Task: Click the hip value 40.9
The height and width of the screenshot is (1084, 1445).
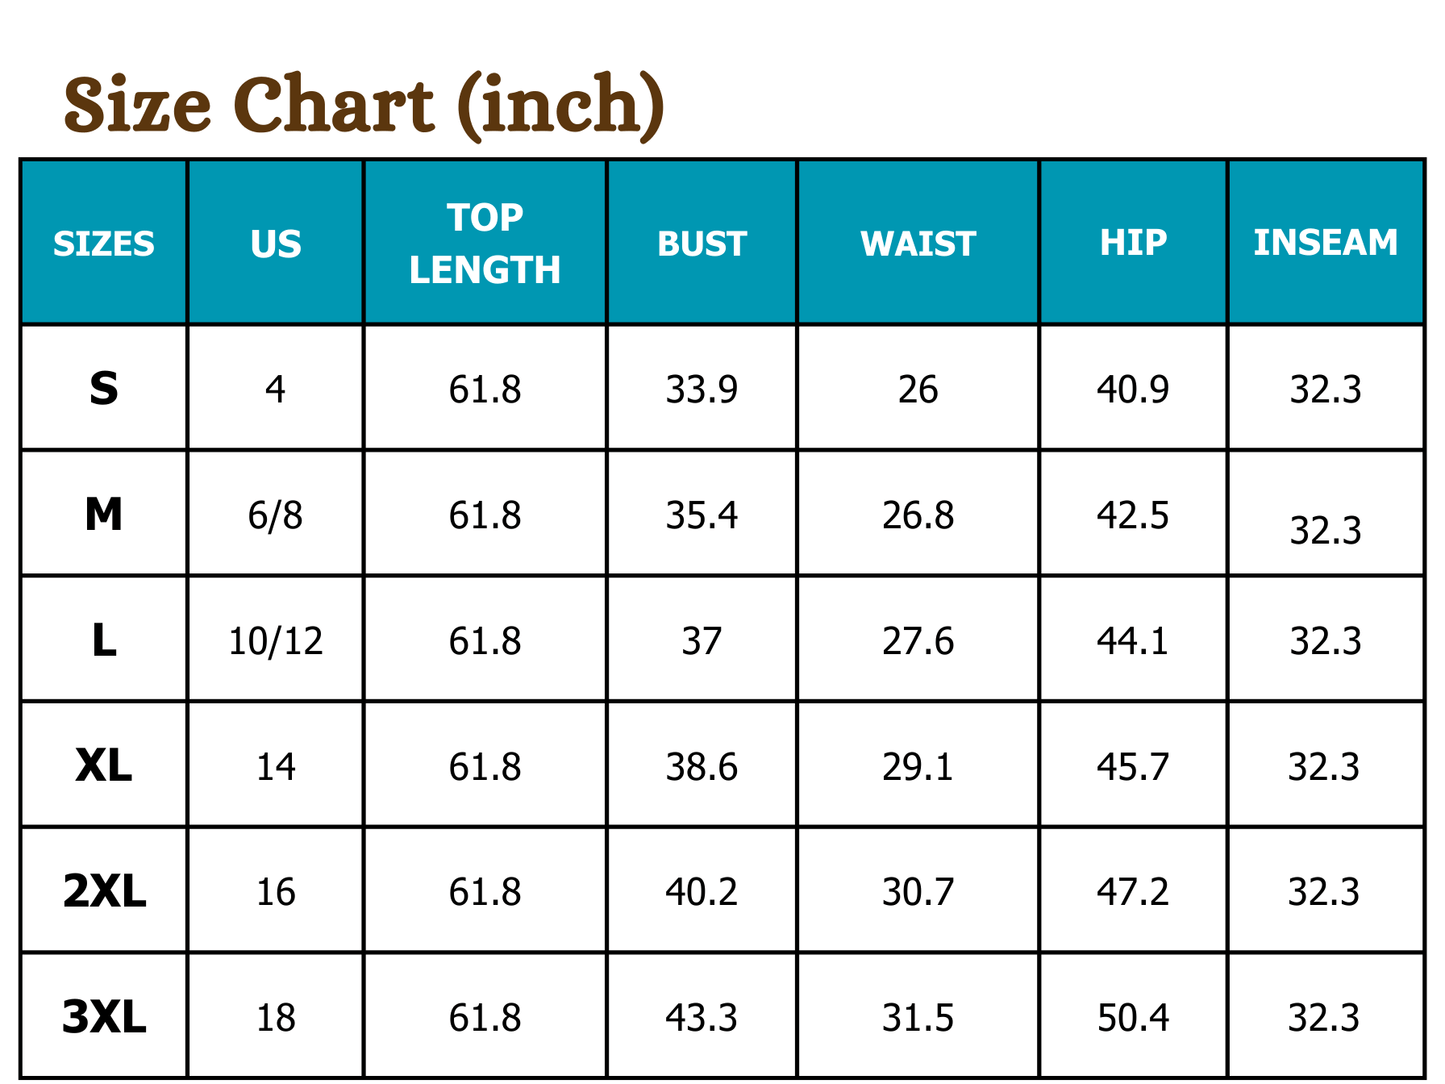Action: (x=1133, y=389)
